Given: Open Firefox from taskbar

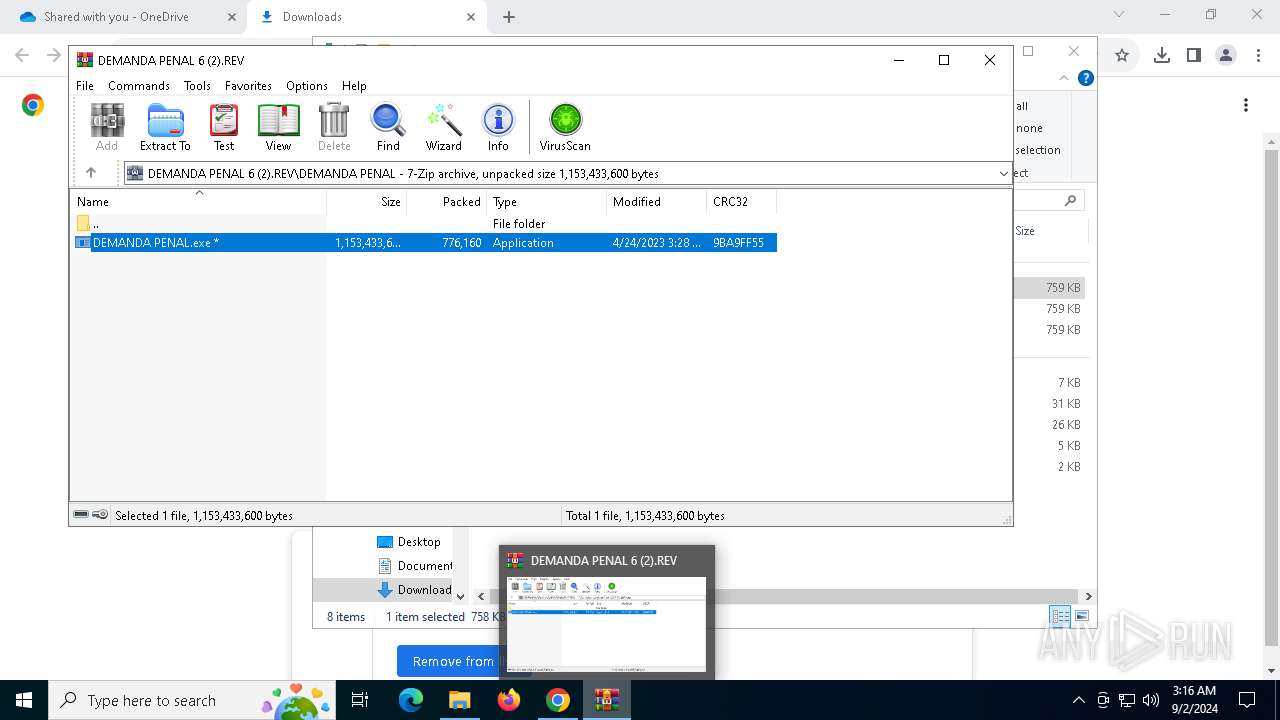Looking at the screenshot, I should click(x=509, y=700).
